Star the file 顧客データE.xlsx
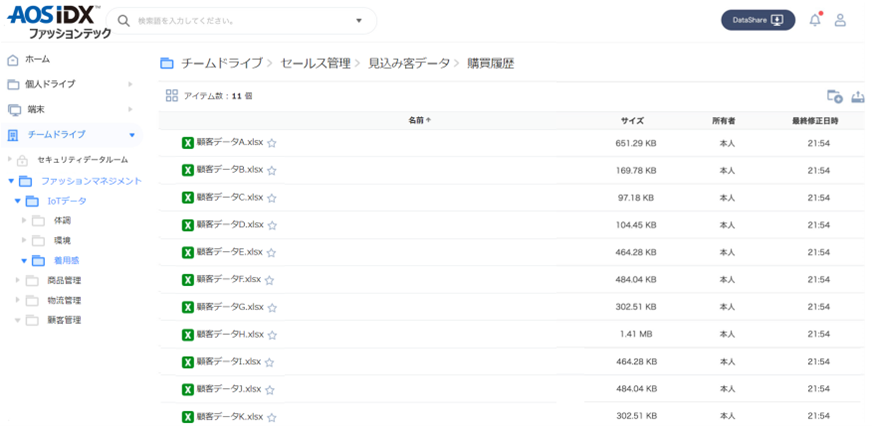This screenshot has height=426, width=872. pyautogui.click(x=271, y=253)
